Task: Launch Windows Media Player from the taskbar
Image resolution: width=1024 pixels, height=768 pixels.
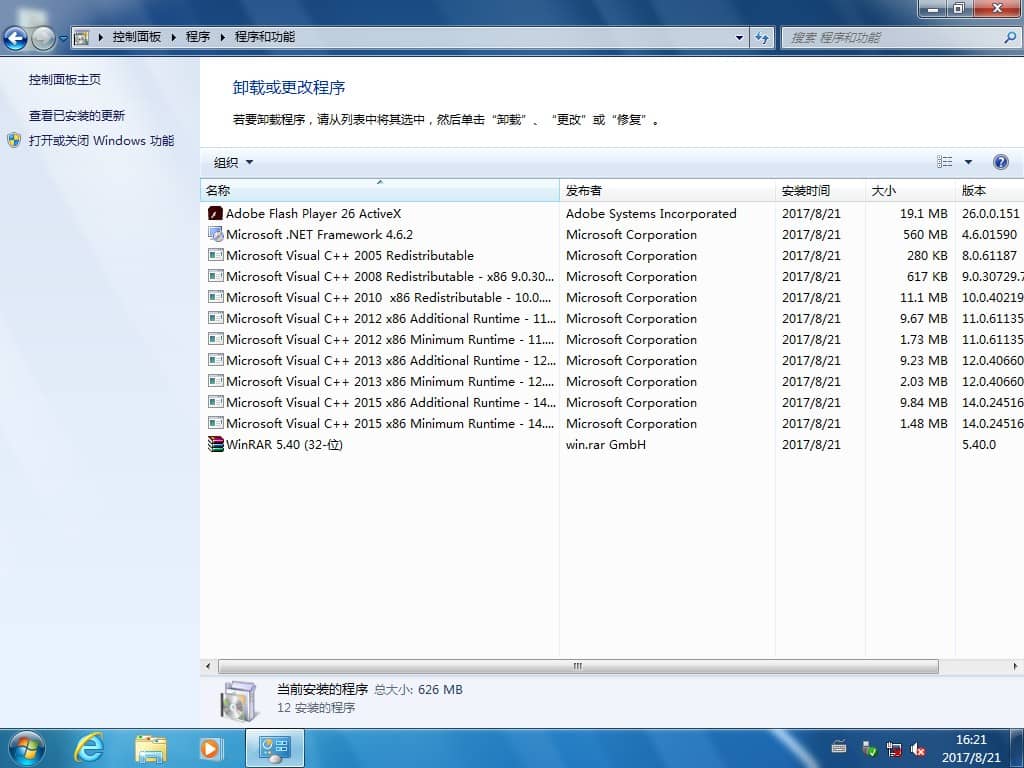Action: pyautogui.click(x=210, y=747)
